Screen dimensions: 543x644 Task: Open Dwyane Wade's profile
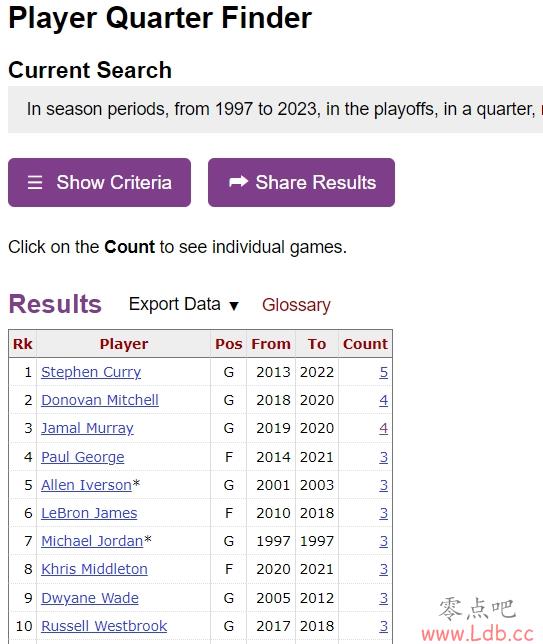90,598
